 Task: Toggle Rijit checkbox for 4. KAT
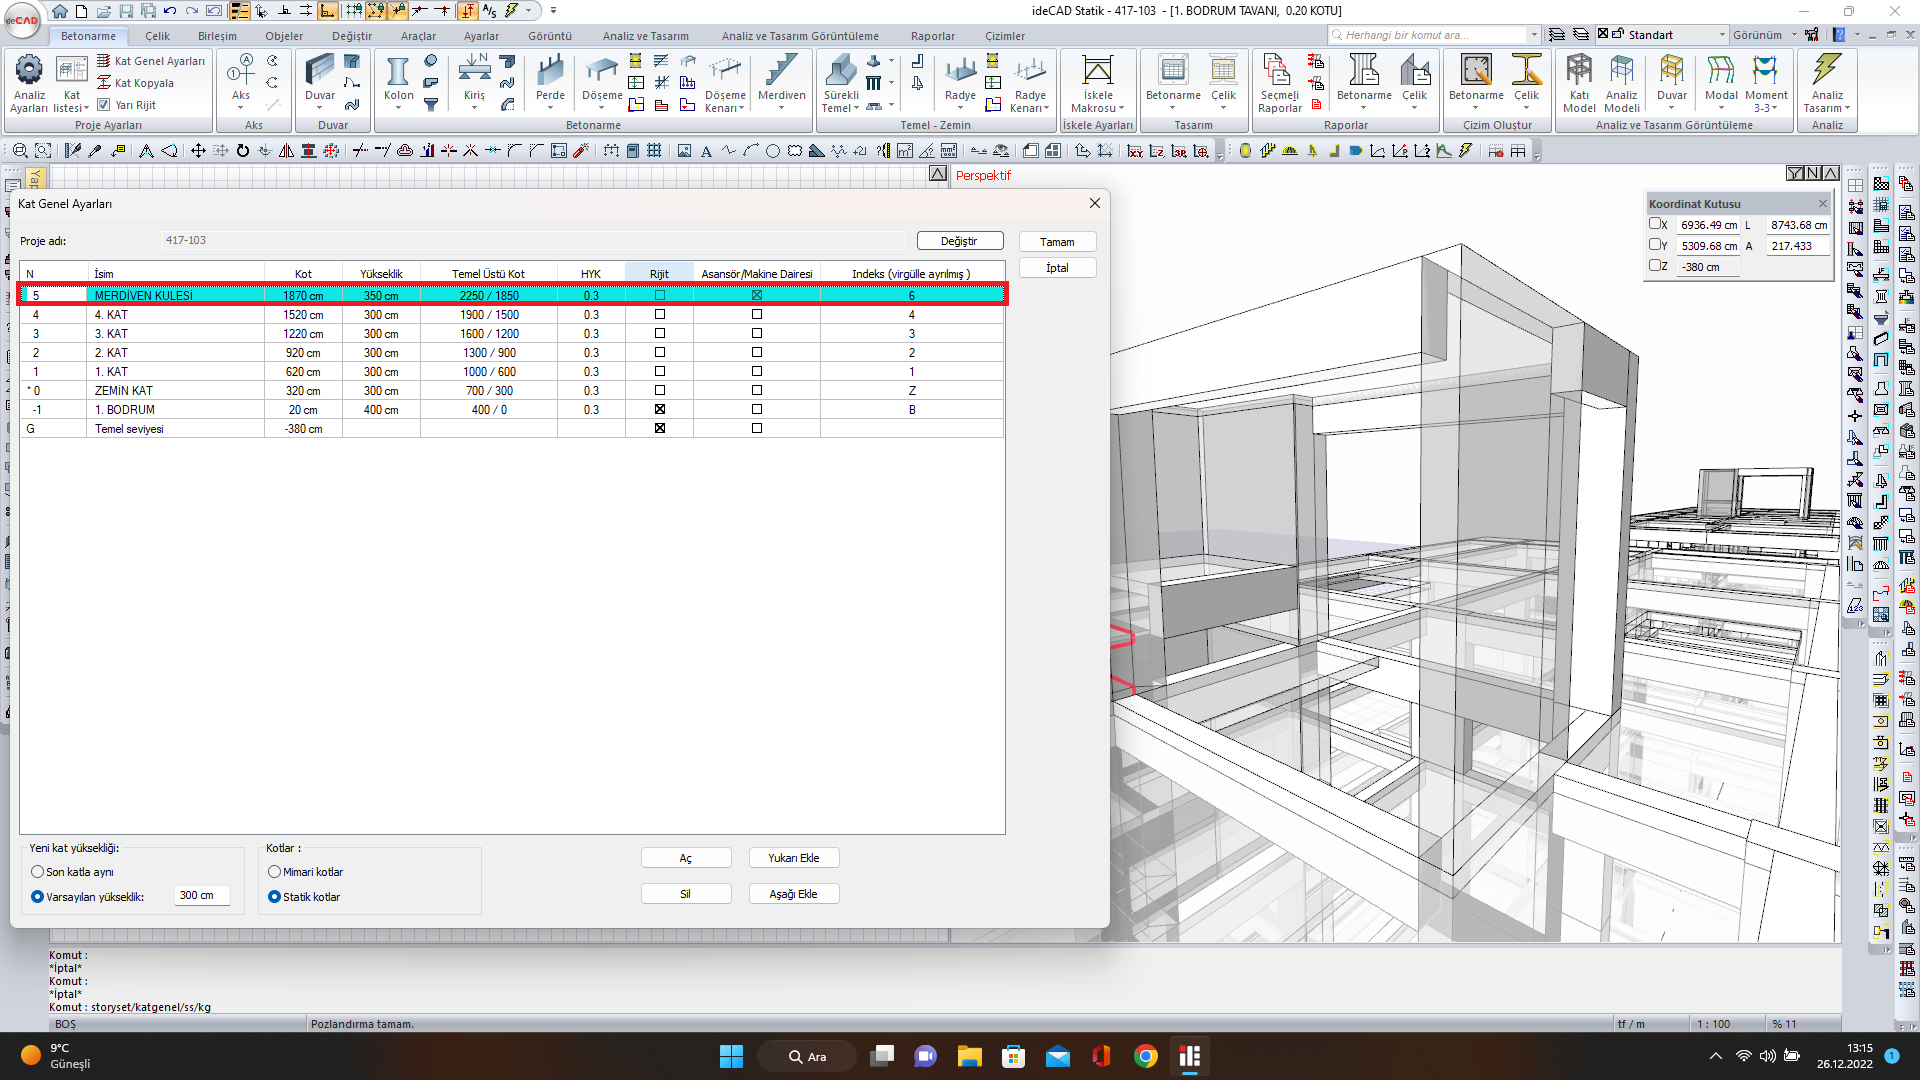coord(659,314)
